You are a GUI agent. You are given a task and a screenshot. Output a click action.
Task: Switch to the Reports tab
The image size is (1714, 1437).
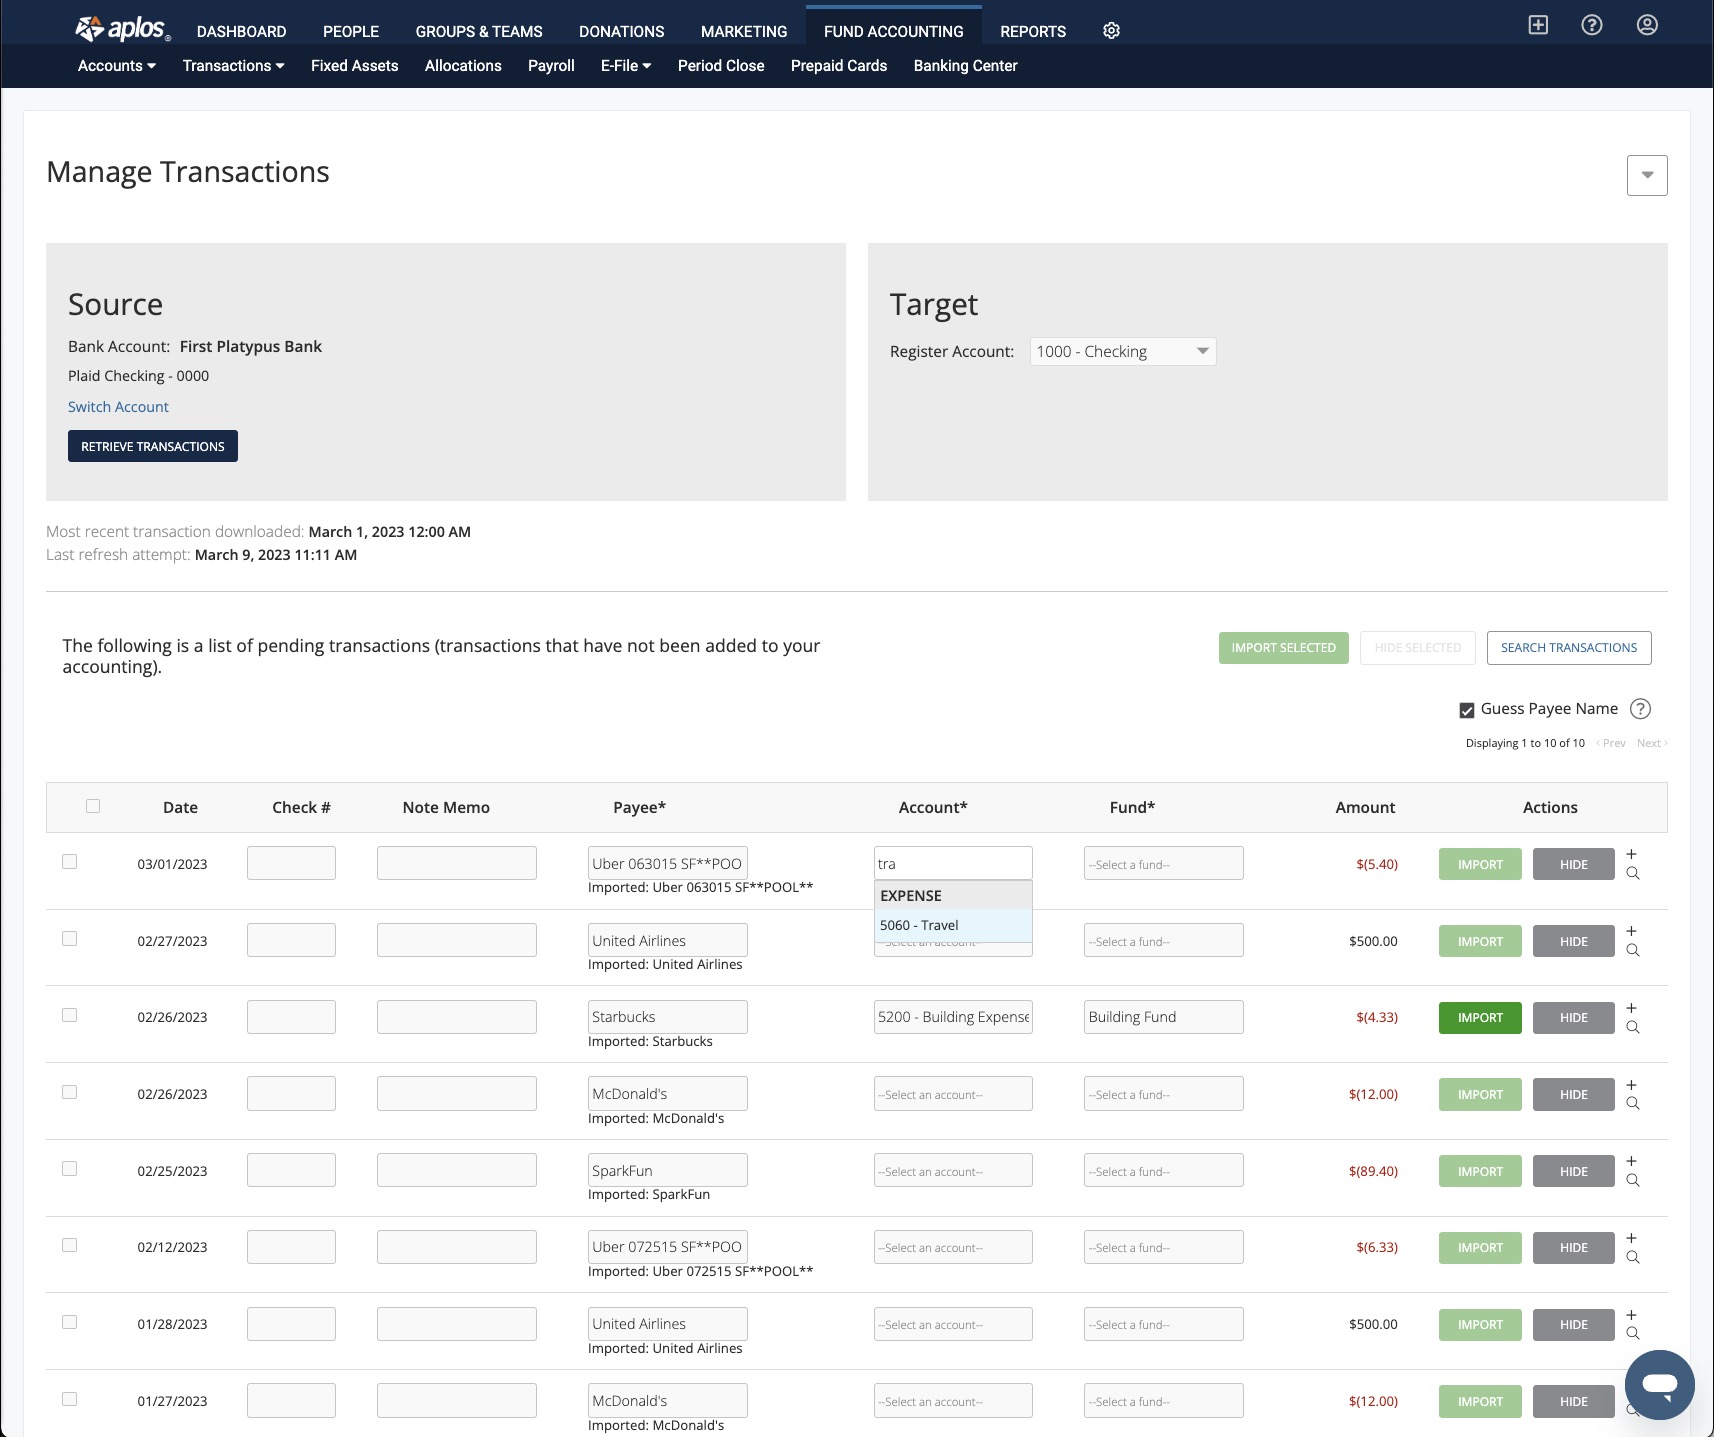tap(1032, 31)
